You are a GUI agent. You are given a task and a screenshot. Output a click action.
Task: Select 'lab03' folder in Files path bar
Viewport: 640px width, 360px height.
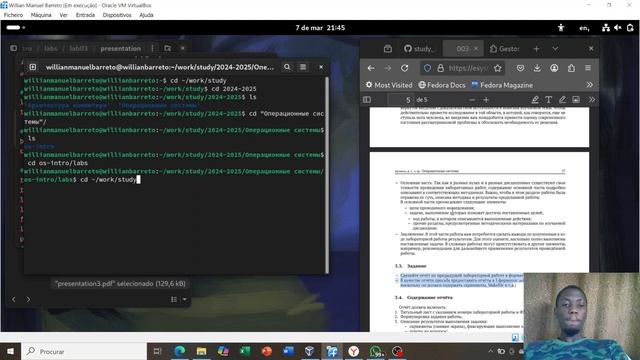(78, 48)
